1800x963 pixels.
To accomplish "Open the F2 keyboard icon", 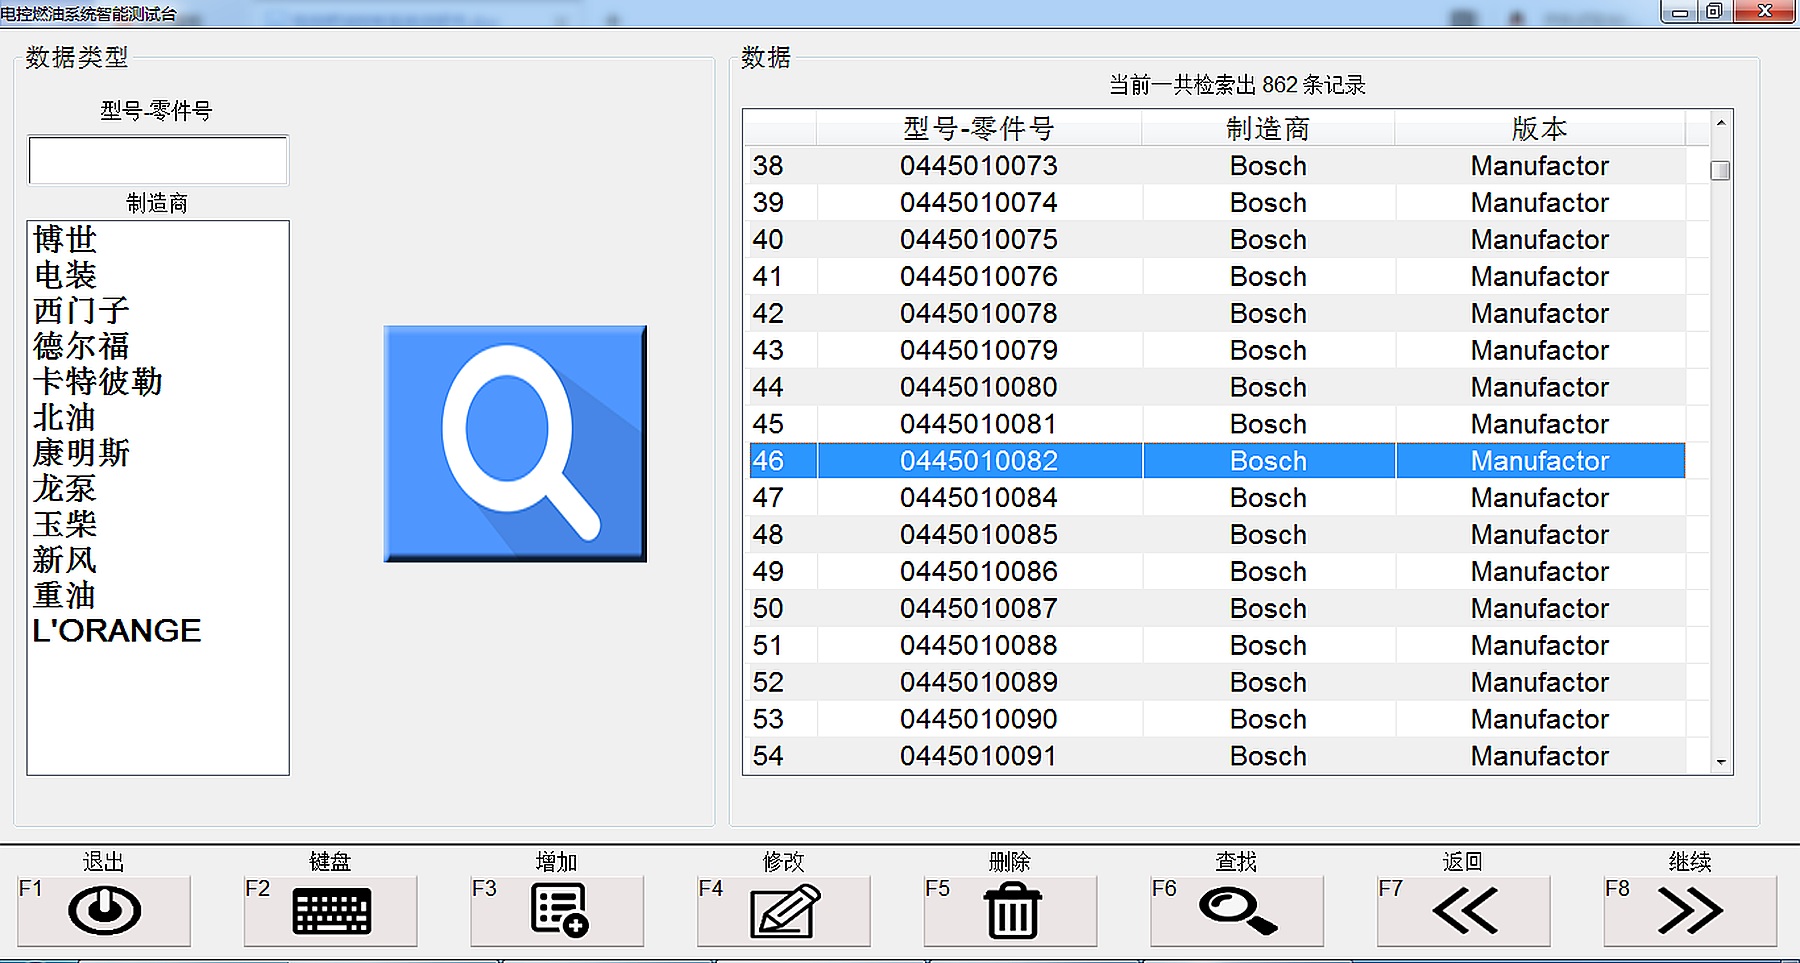I will tap(332, 911).
